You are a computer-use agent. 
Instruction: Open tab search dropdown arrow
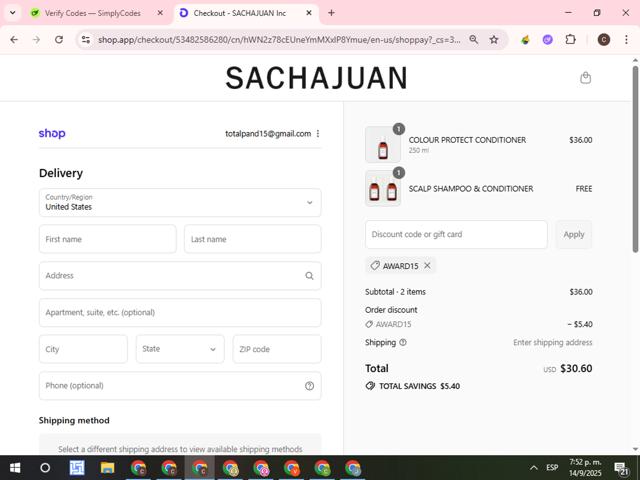click(x=13, y=13)
